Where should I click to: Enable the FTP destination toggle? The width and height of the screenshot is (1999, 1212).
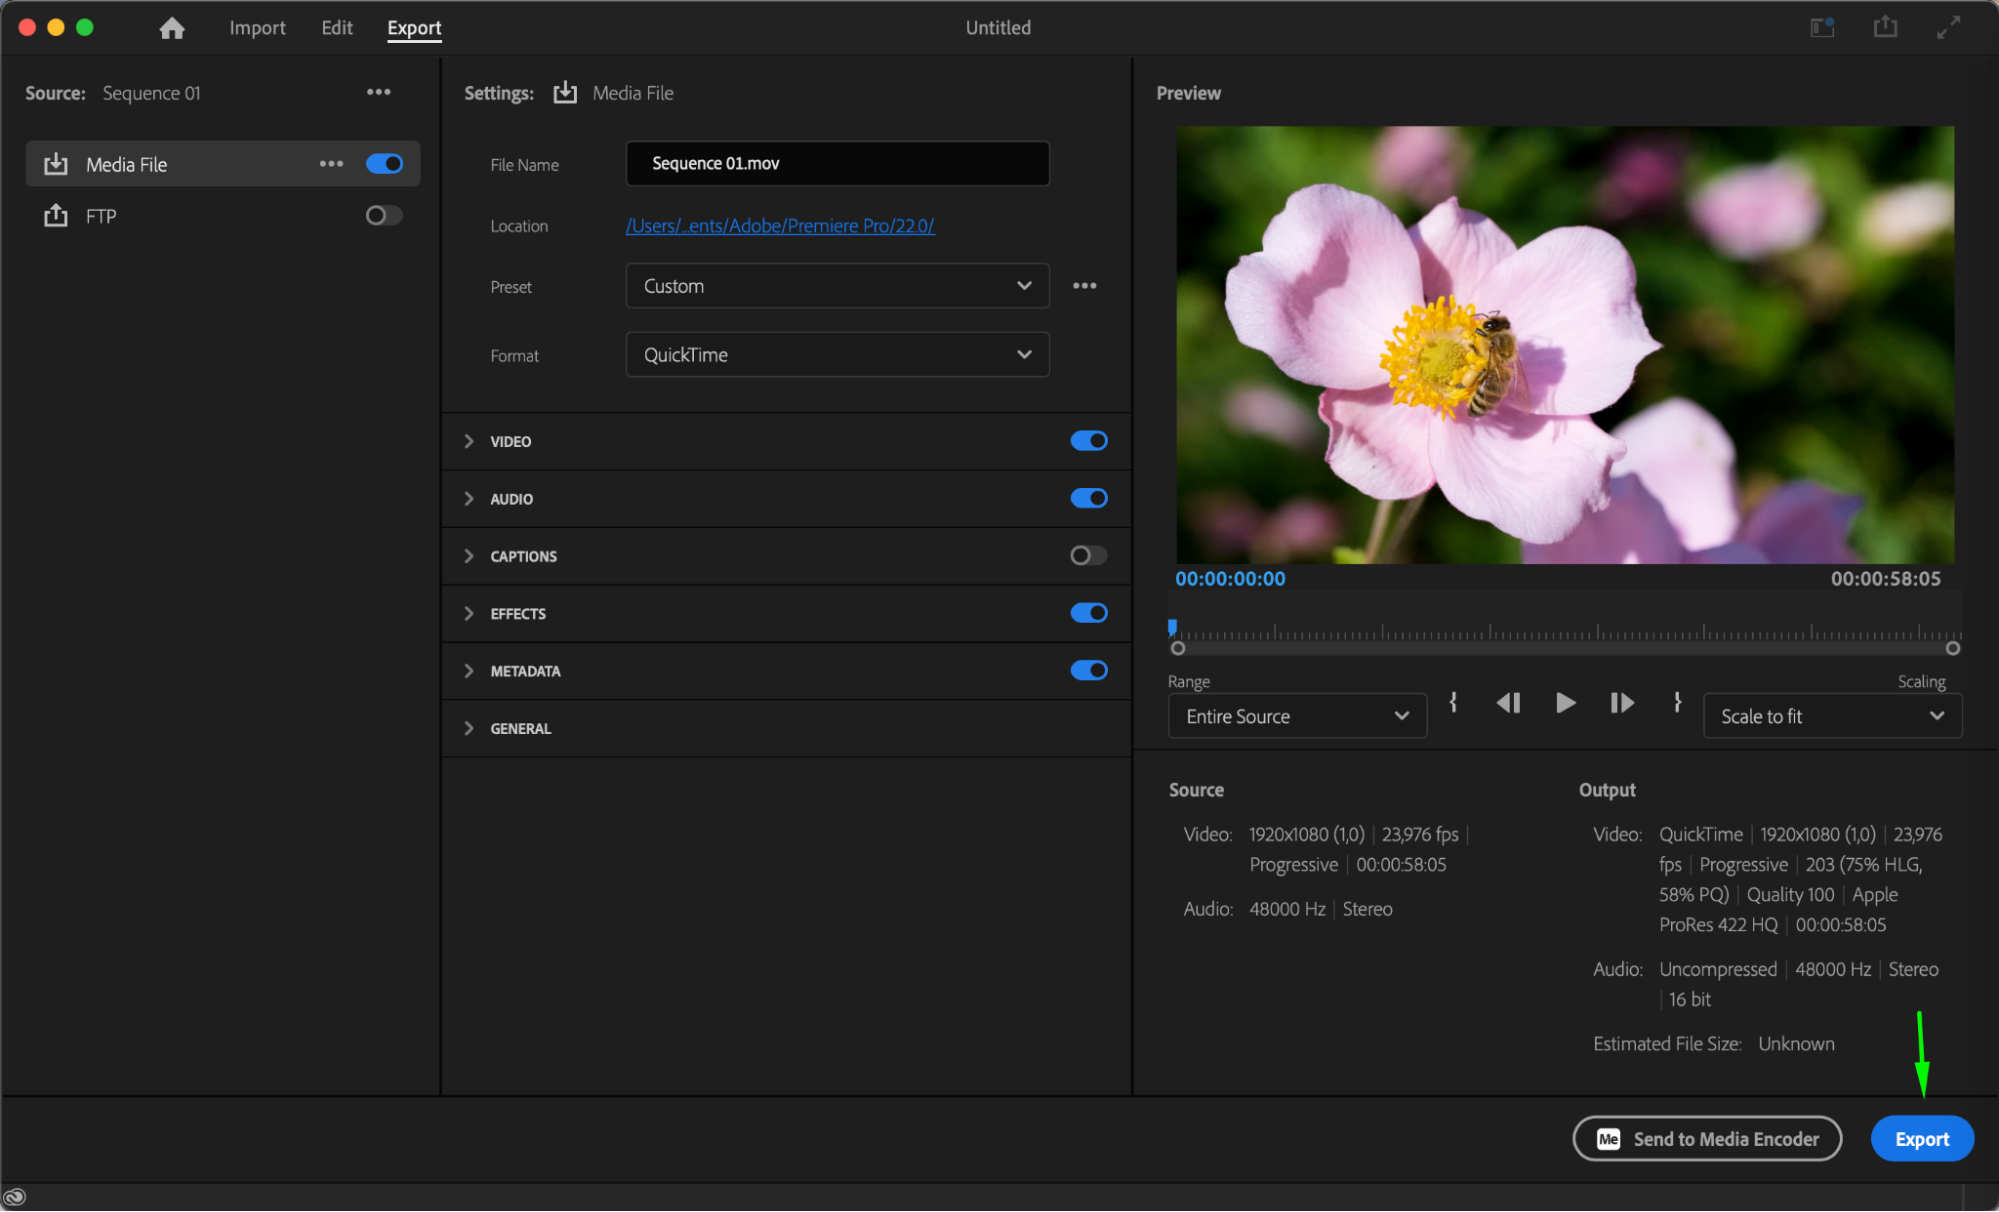point(384,216)
